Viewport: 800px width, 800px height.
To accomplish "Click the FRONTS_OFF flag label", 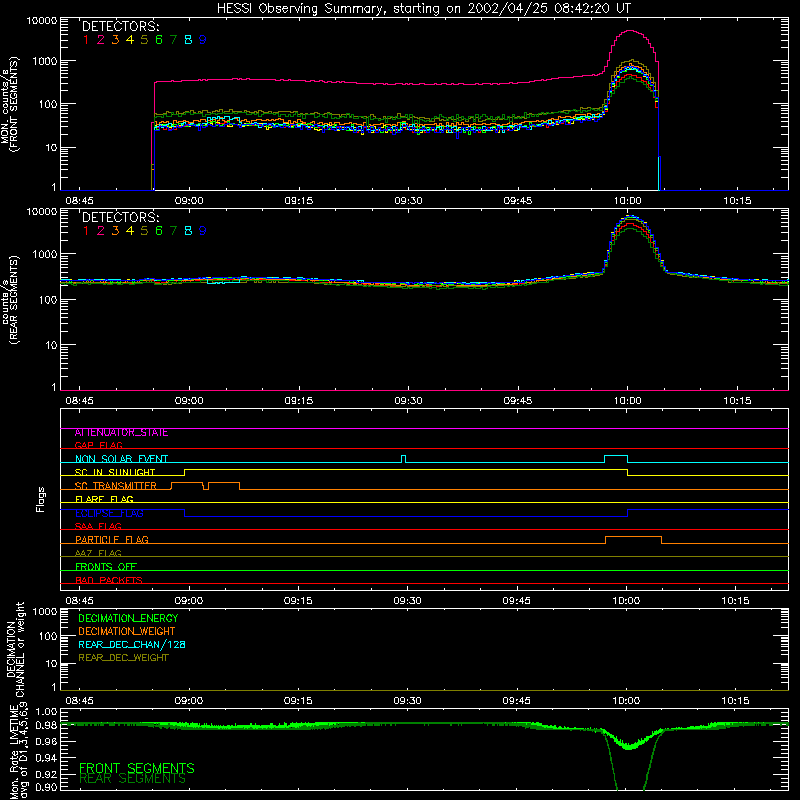I will point(106,567).
